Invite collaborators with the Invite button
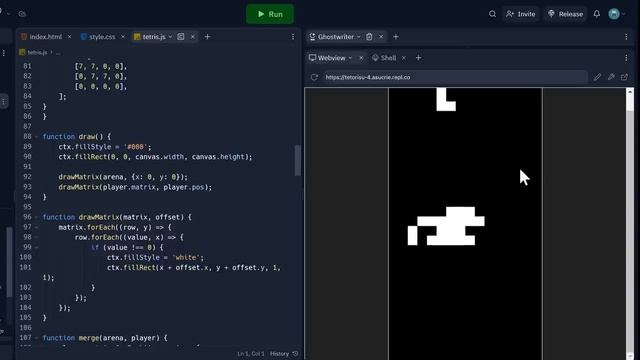 [521, 14]
